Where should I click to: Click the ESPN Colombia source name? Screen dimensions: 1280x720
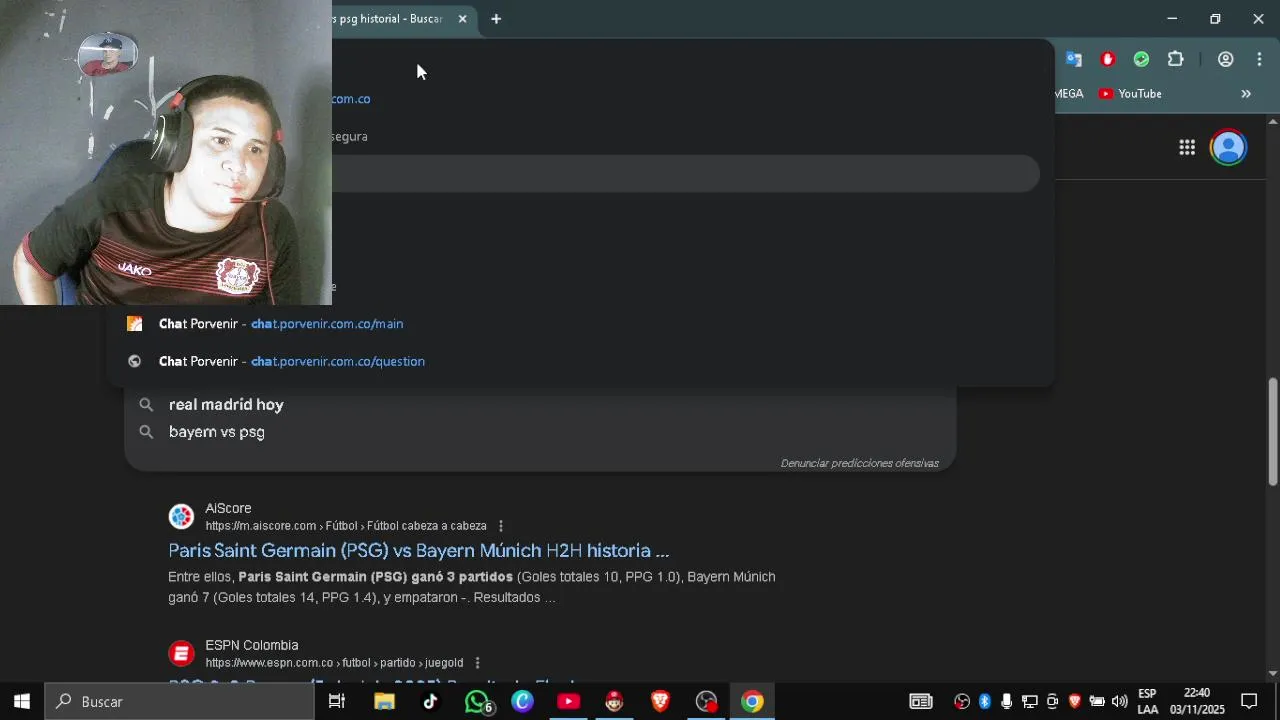click(251, 646)
